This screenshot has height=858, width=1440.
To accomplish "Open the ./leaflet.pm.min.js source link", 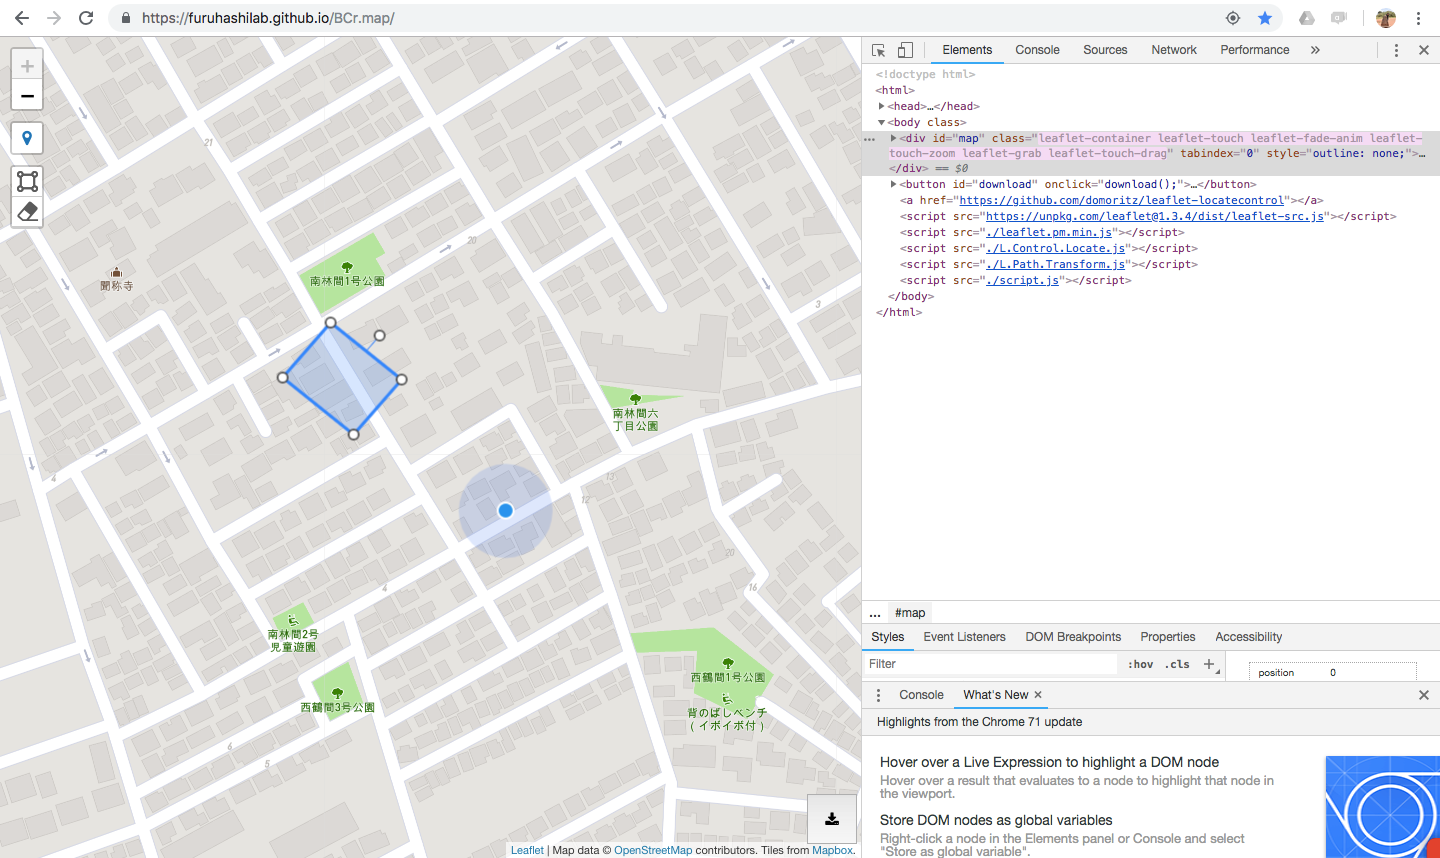I will click(x=1049, y=232).
